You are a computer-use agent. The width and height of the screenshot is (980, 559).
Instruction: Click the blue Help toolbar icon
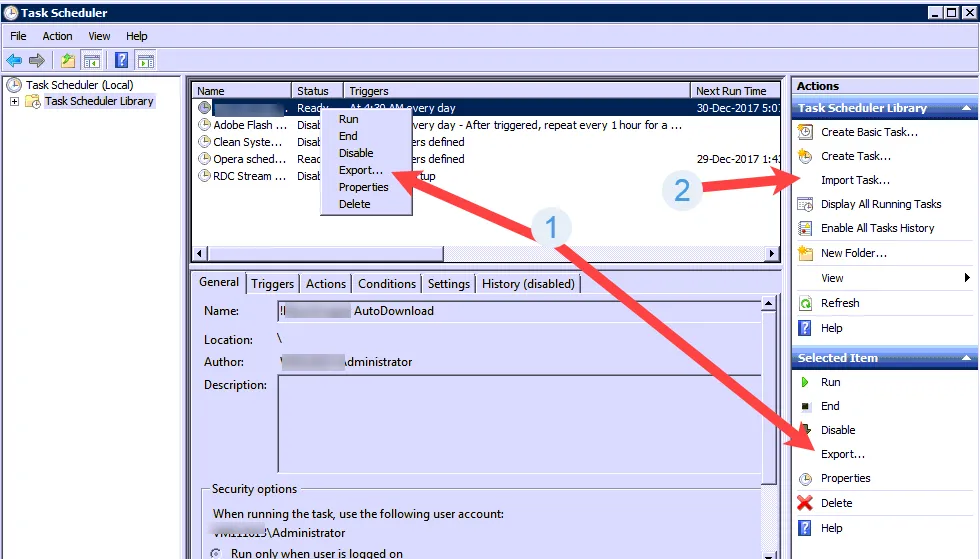tap(121, 61)
